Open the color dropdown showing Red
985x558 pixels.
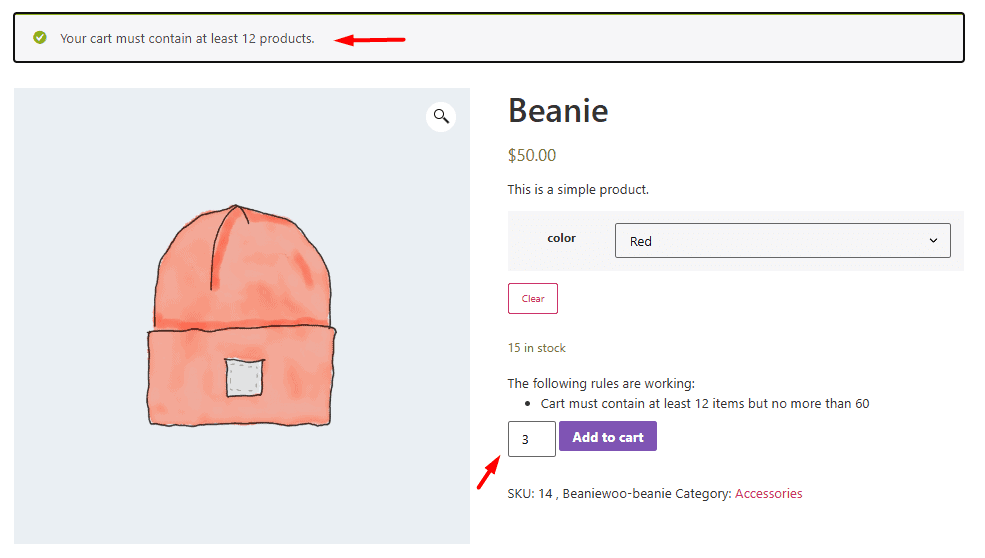(x=781, y=241)
